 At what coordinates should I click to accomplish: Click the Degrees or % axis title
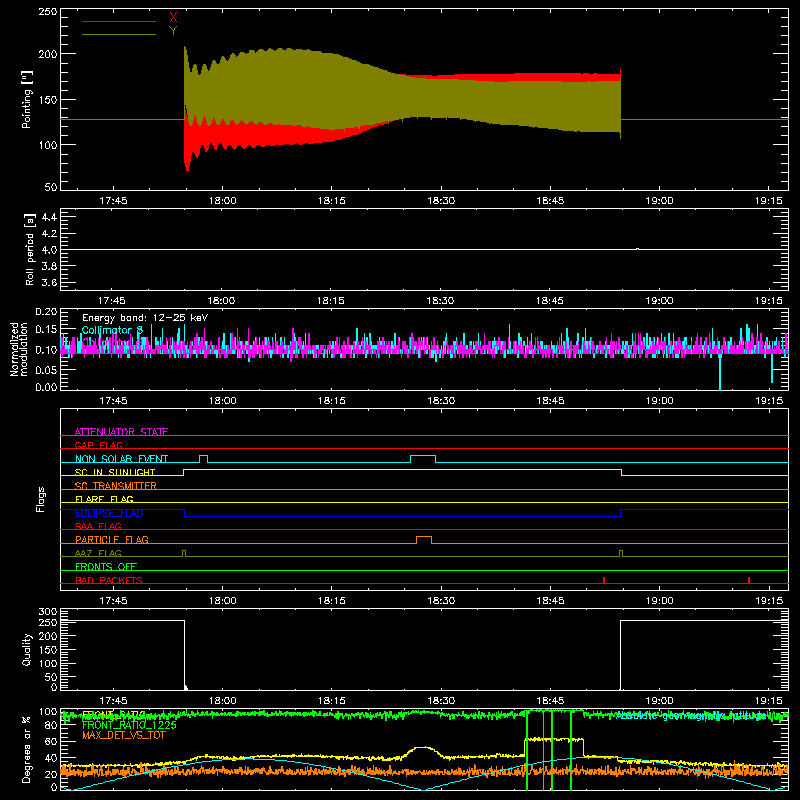tap(27, 749)
